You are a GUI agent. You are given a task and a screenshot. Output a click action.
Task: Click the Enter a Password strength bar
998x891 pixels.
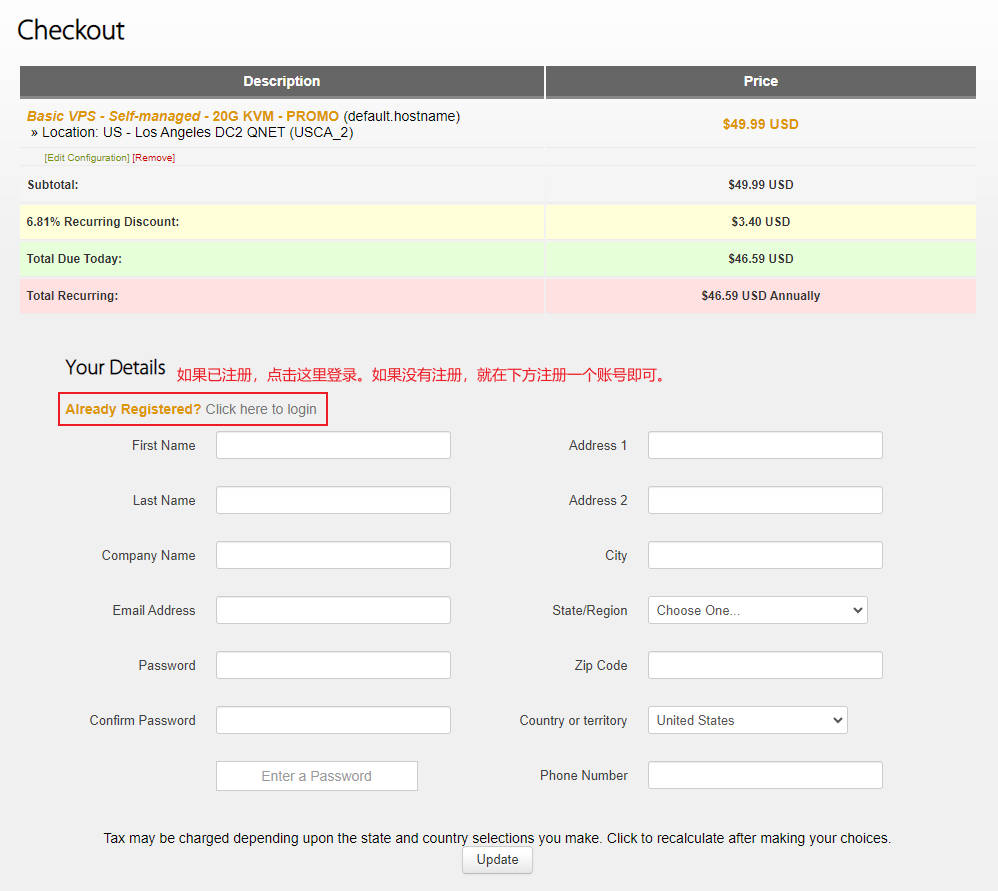pyautogui.click(x=316, y=776)
